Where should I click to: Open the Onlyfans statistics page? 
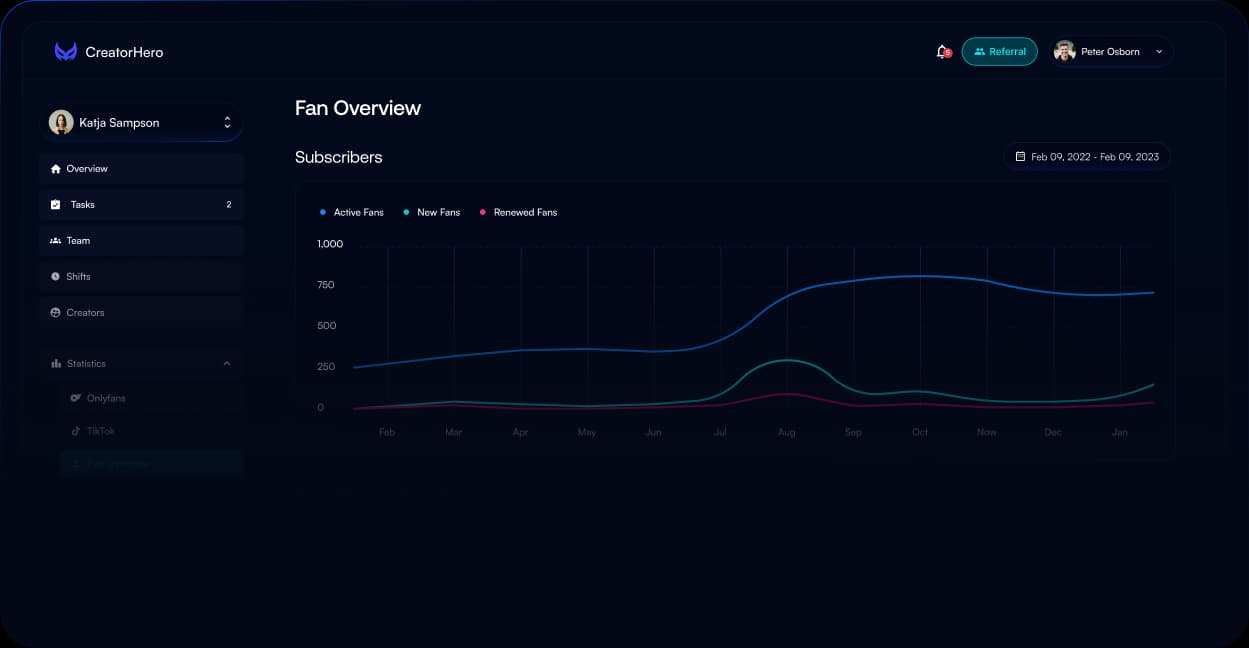pyautogui.click(x=106, y=398)
